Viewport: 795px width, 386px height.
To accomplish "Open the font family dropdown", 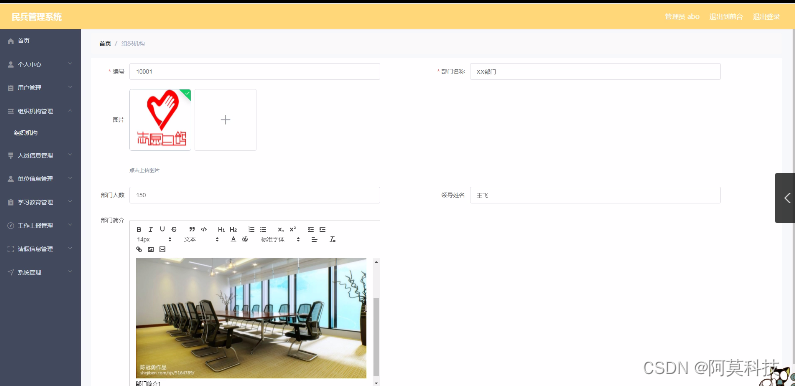I will pos(280,239).
